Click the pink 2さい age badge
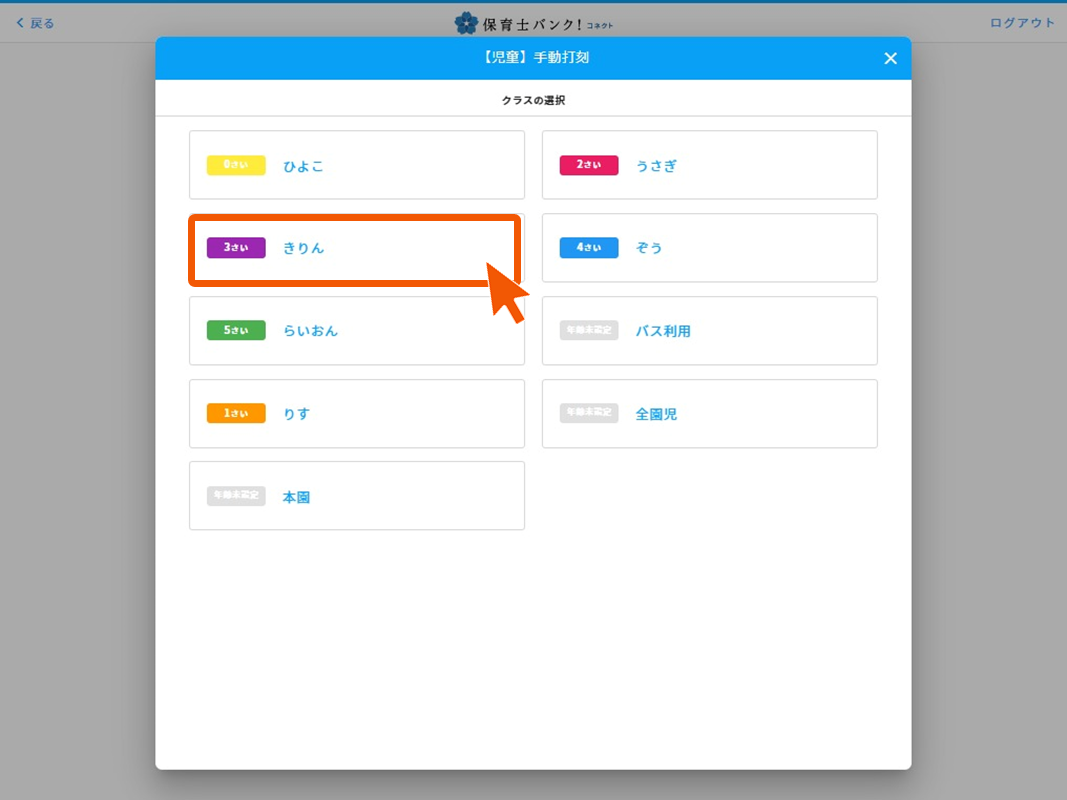 pos(589,165)
